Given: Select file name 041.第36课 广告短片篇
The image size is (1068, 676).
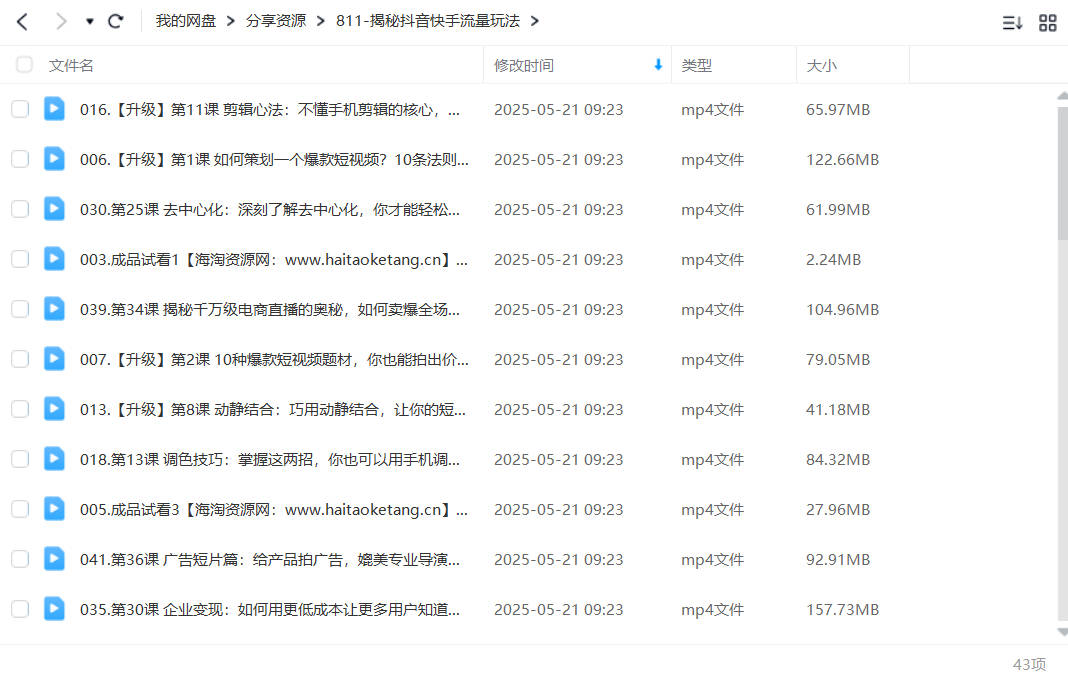Looking at the screenshot, I should pyautogui.click(x=270, y=559).
